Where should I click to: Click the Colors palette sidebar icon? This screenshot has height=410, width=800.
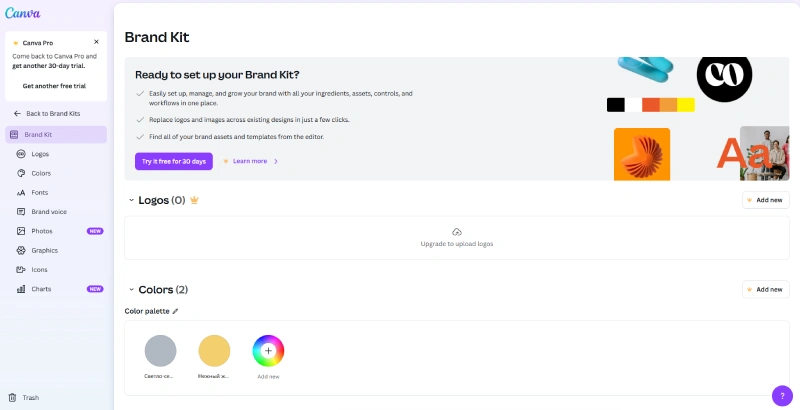coord(21,173)
